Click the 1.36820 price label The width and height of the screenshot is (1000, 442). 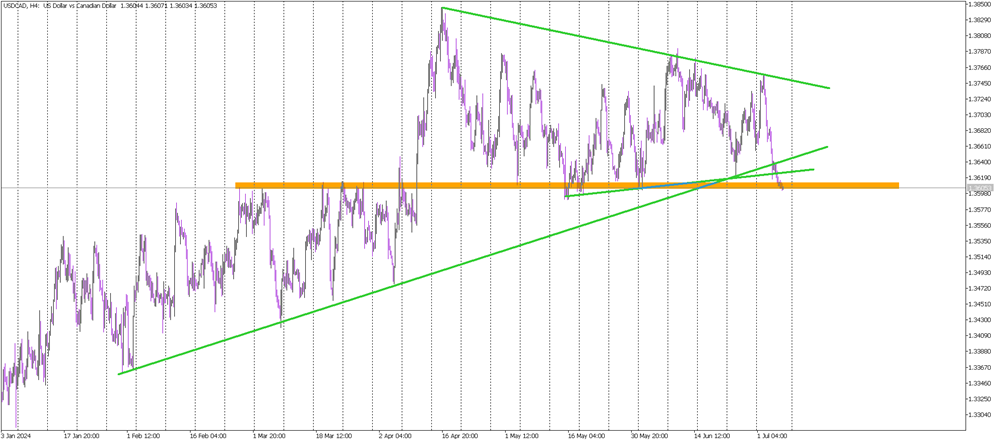point(981,131)
